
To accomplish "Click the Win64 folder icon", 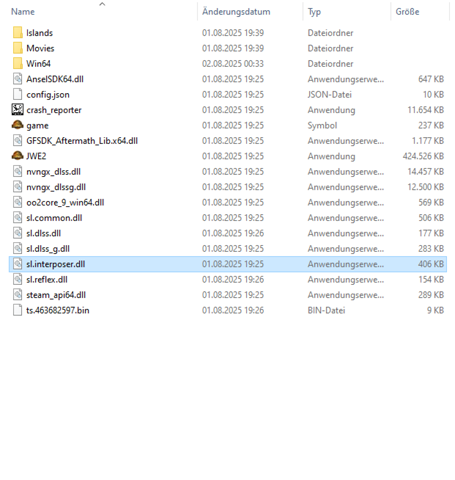I will click(x=18, y=63).
